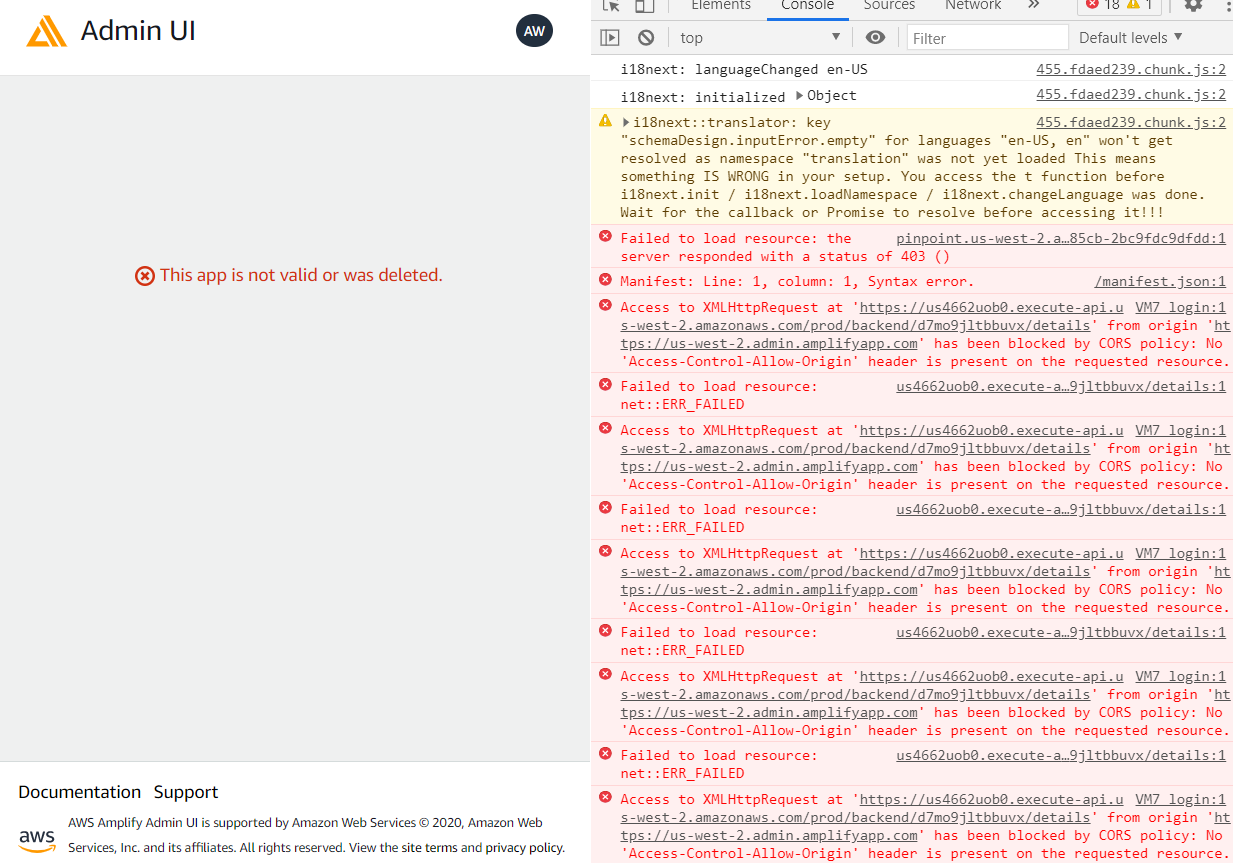Follow the privacy policy link in the footer
Image resolution: width=1233 pixels, height=863 pixels.
(524, 847)
